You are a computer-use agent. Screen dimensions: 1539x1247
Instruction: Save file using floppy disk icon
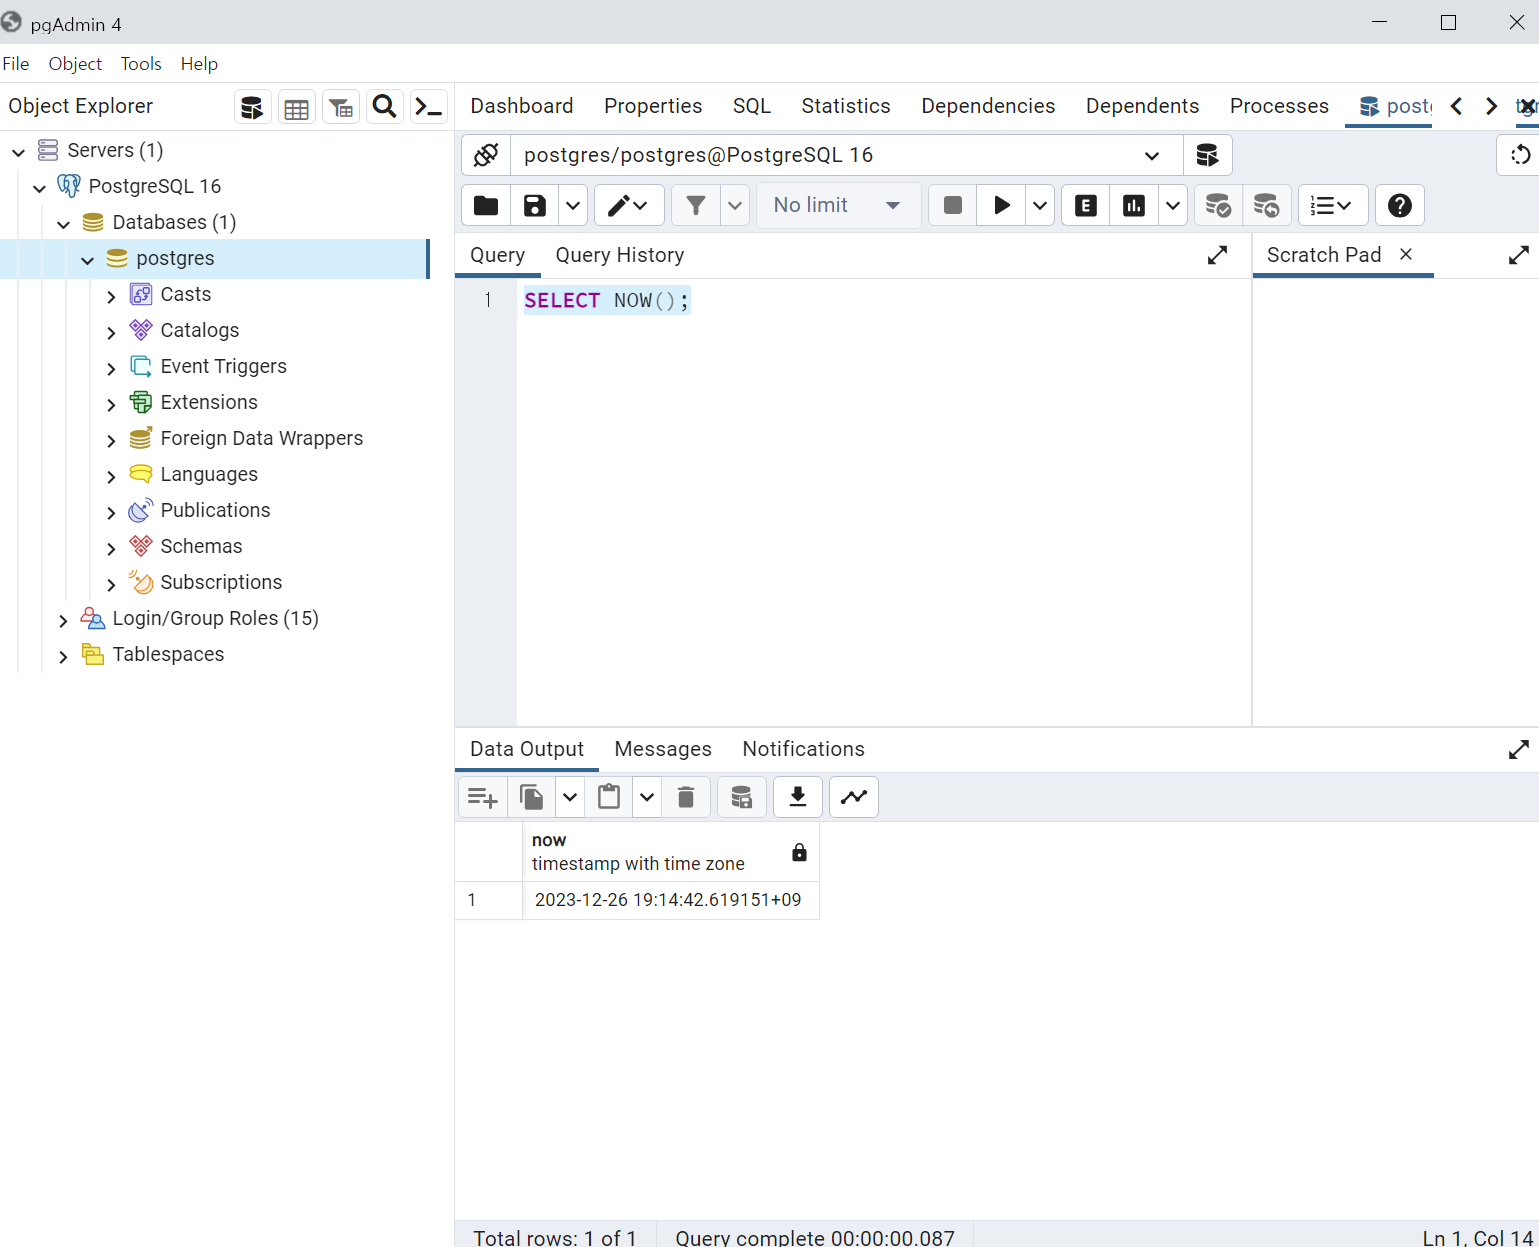pos(535,205)
